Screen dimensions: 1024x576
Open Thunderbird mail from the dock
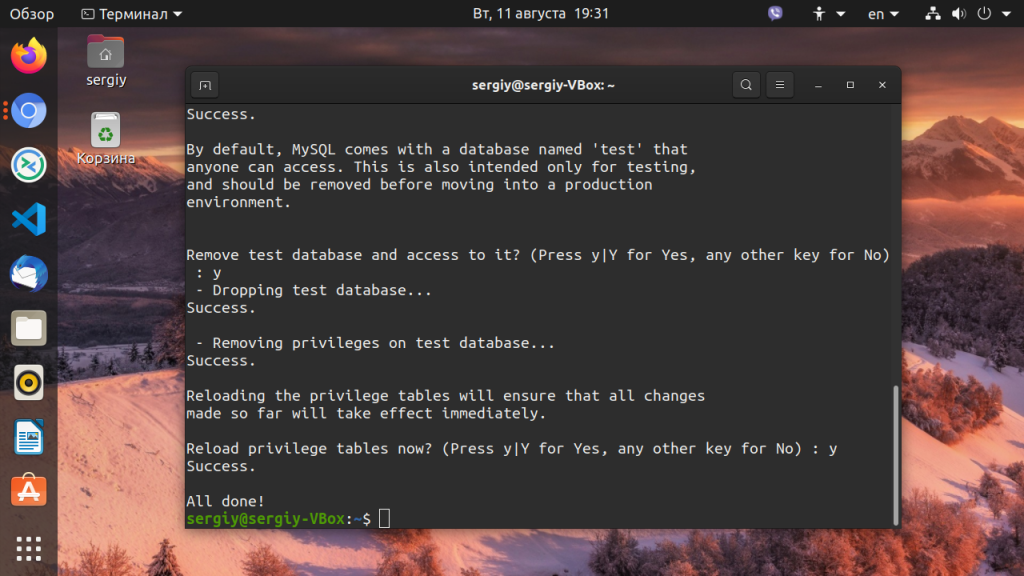(29, 274)
